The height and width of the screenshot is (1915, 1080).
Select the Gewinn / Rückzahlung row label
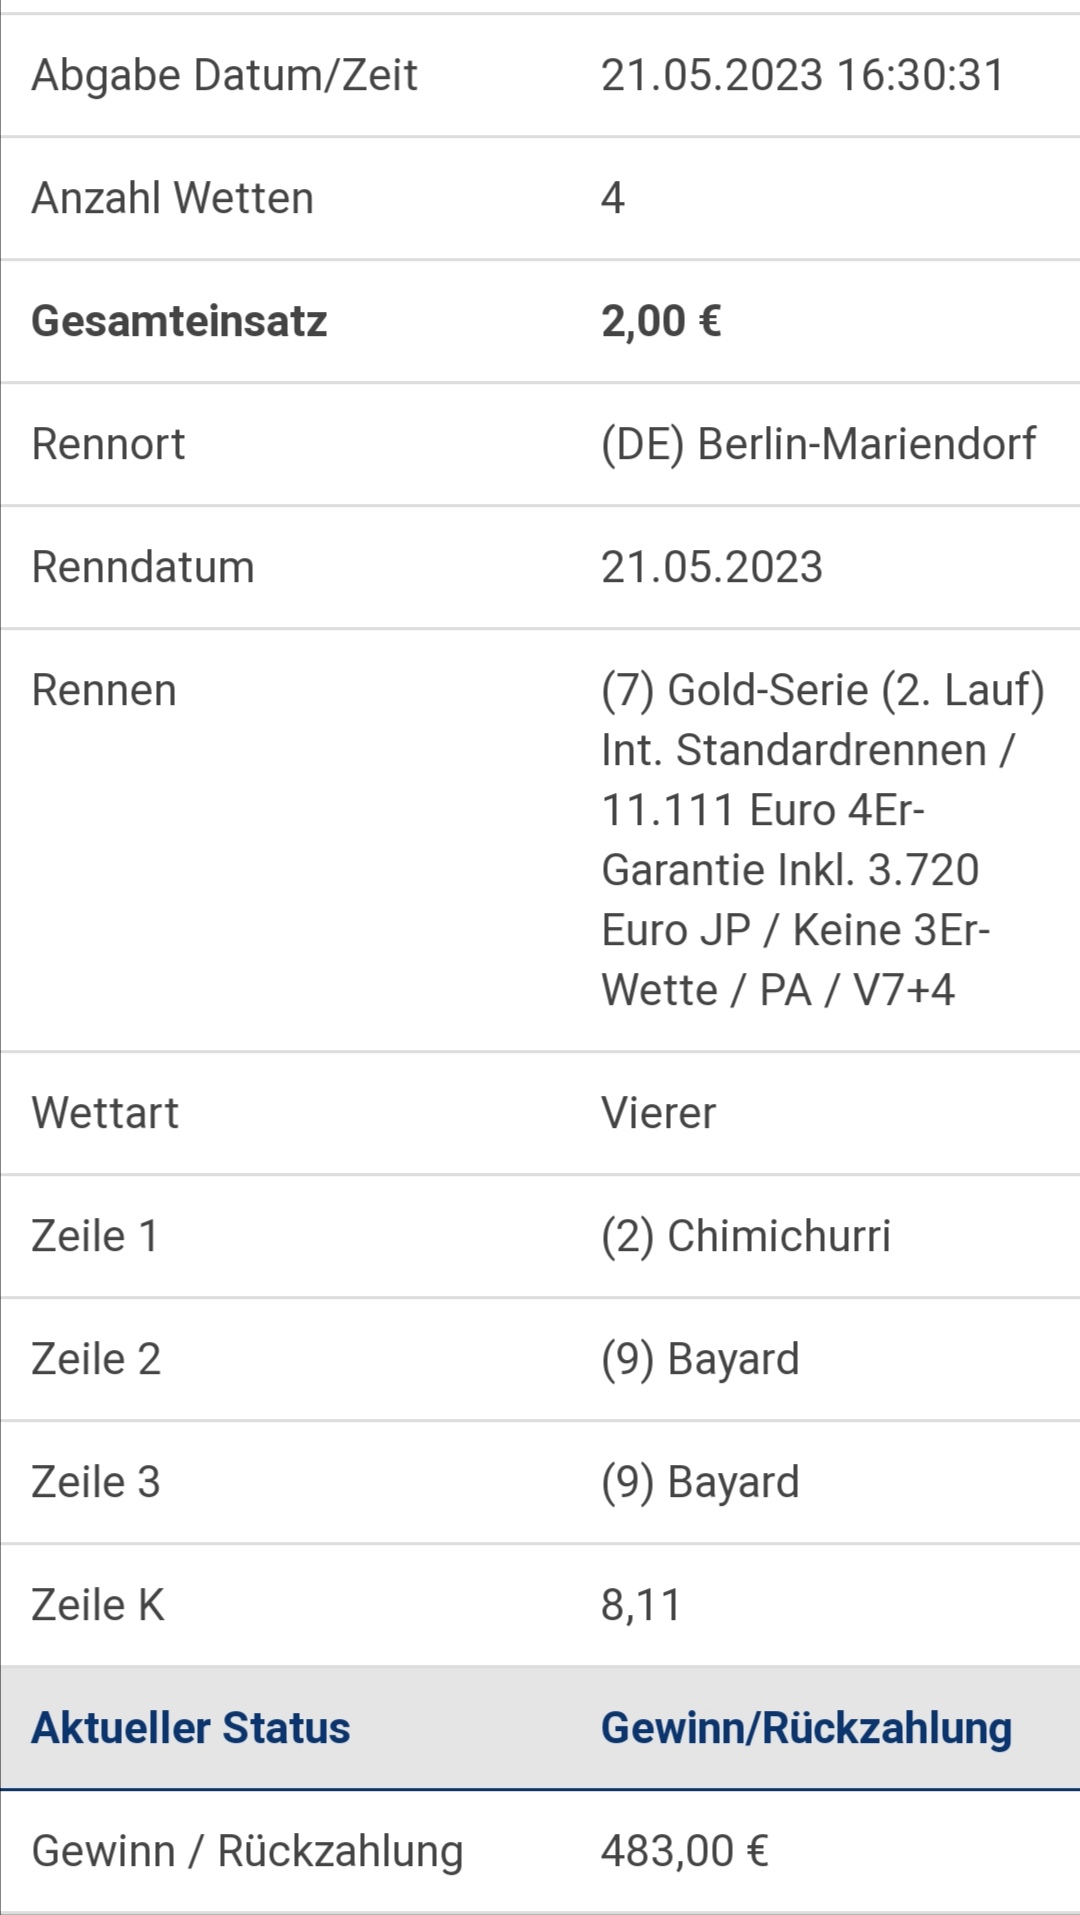click(x=247, y=1851)
